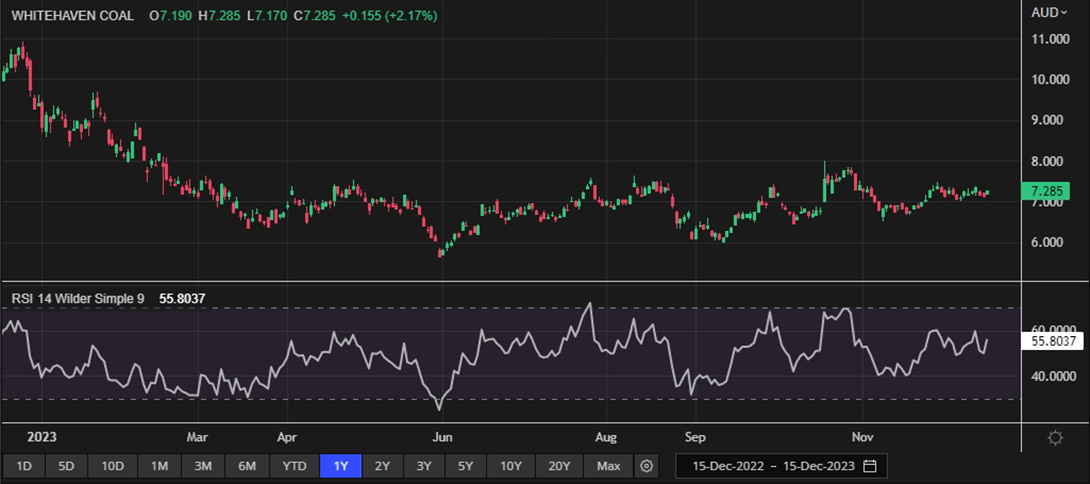Select the 10D time range
Viewport: 1090px width, 484px height.
click(x=113, y=466)
